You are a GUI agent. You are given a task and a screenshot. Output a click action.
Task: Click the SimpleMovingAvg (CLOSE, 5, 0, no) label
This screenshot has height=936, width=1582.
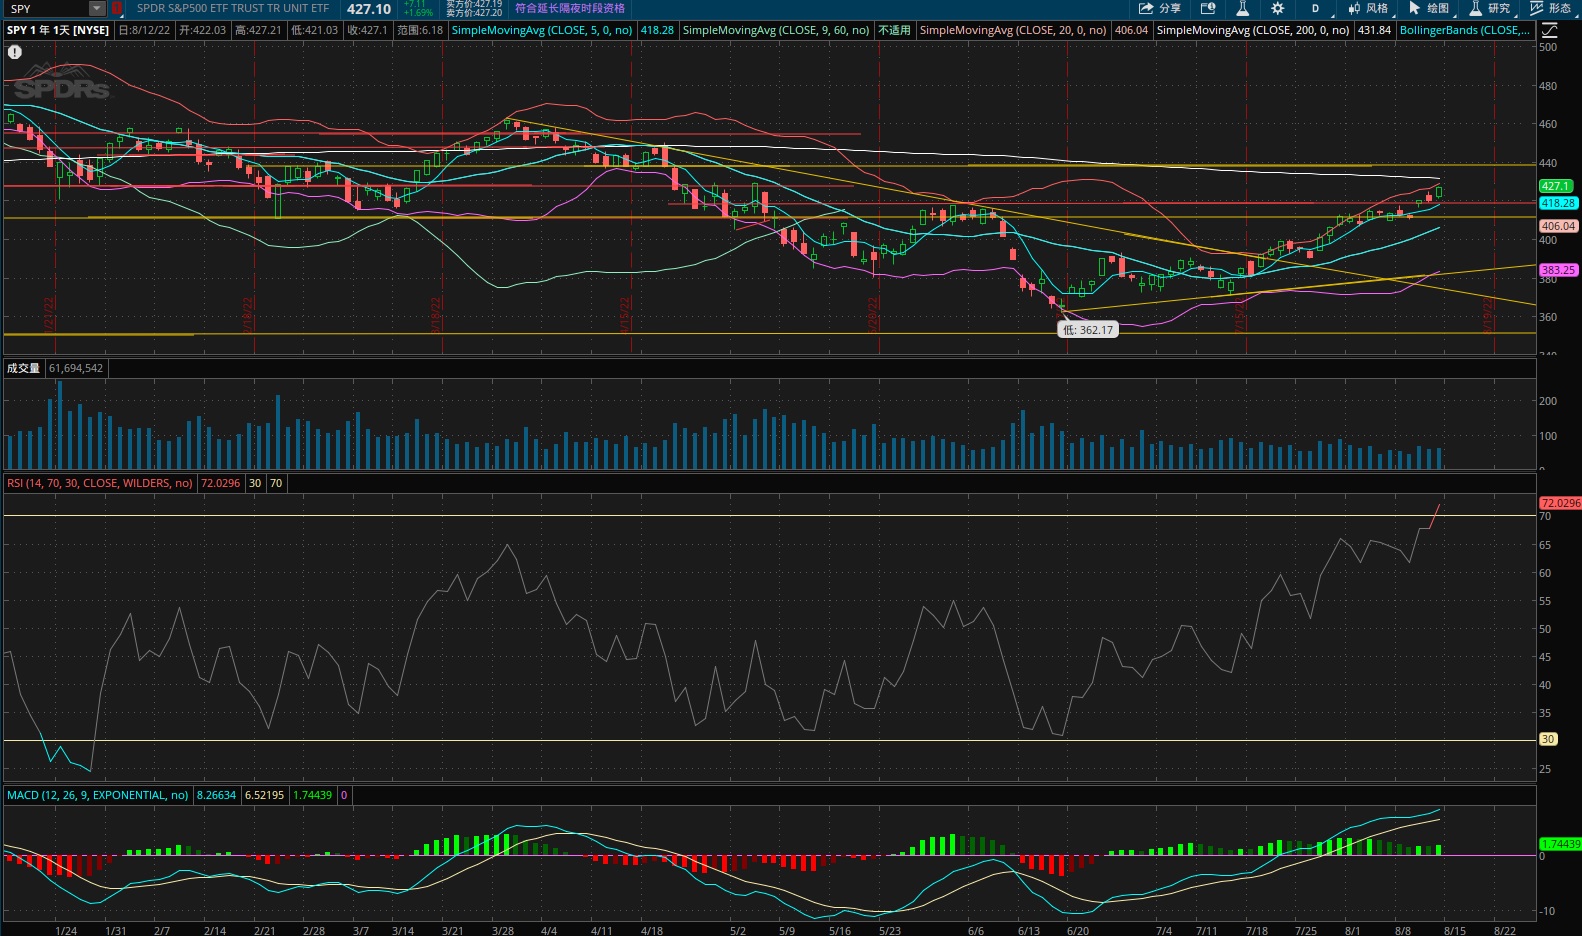tap(541, 30)
